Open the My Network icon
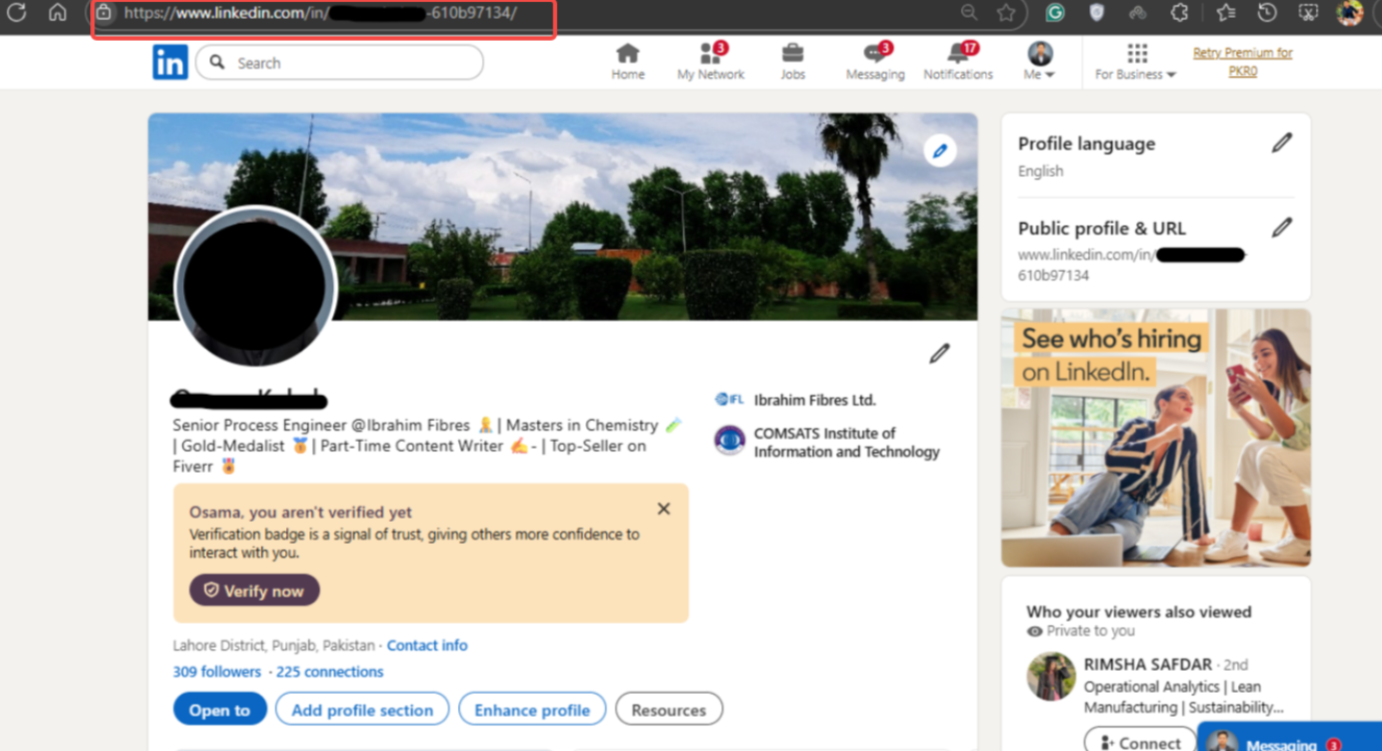The width and height of the screenshot is (1382, 751). tap(709, 62)
